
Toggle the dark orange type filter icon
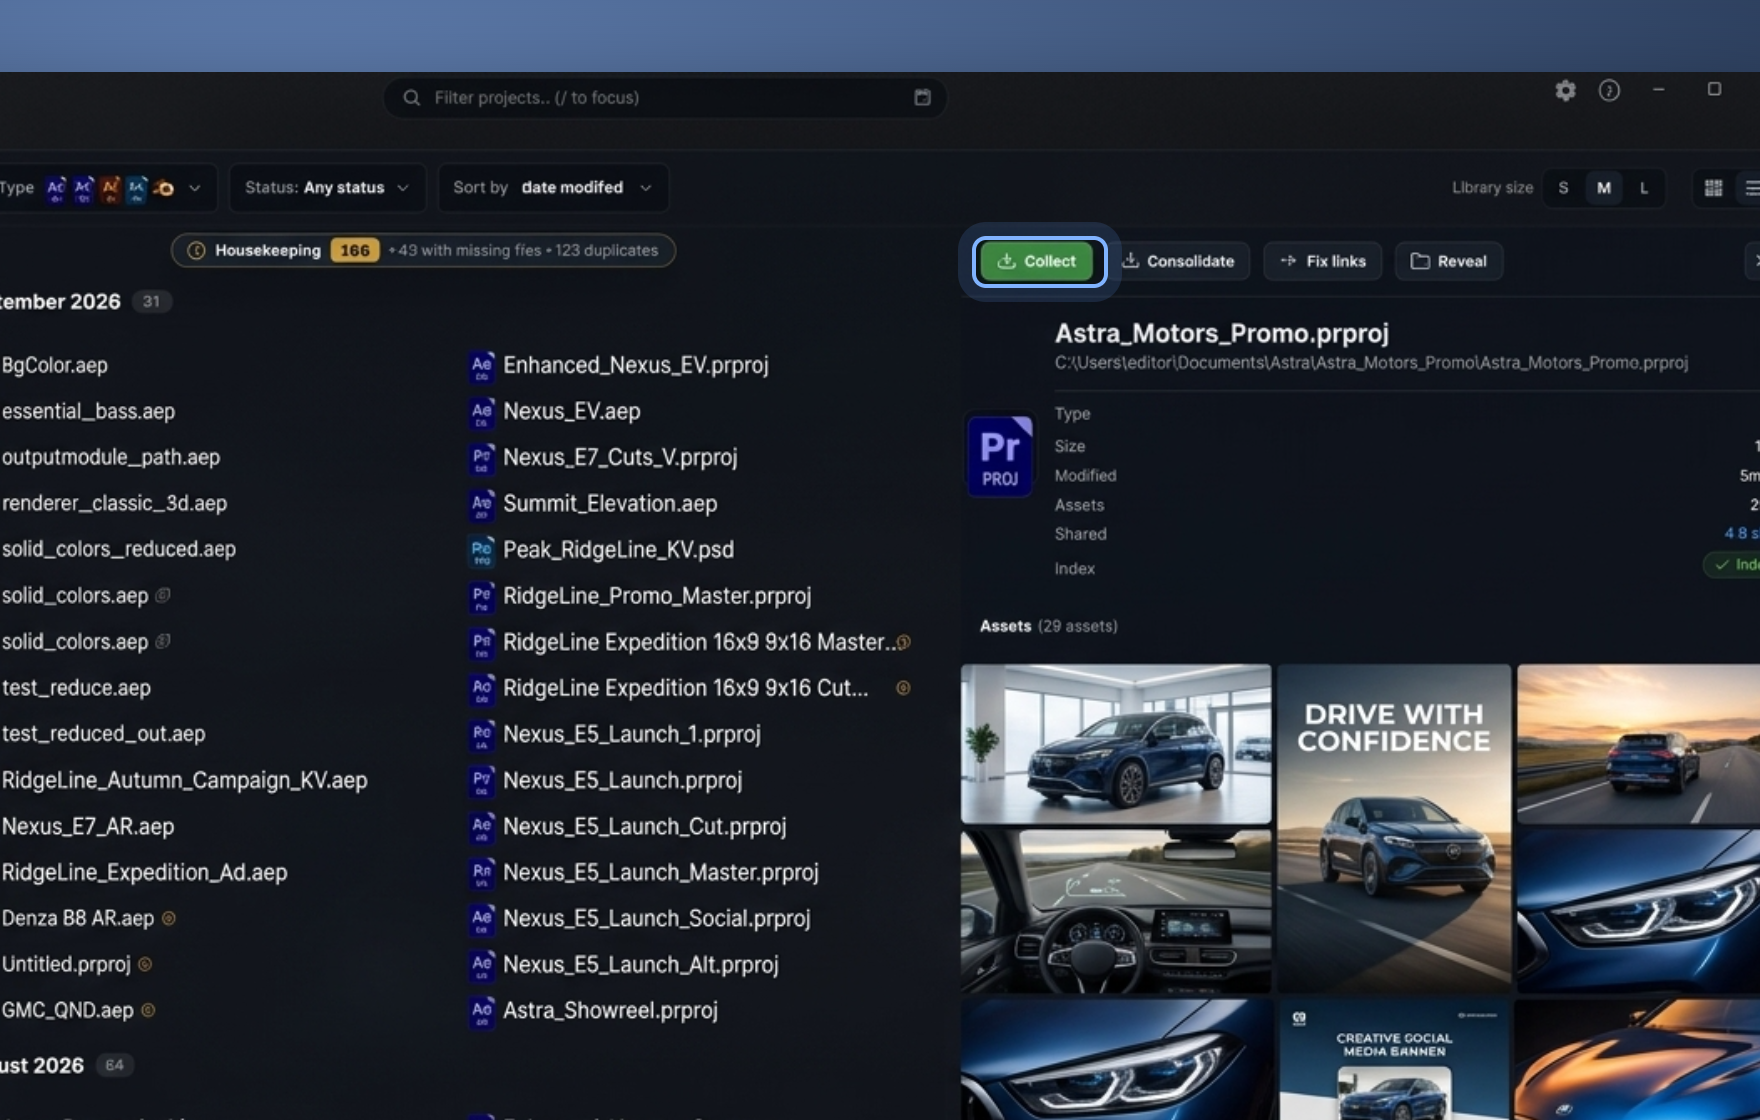coord(110,188)
